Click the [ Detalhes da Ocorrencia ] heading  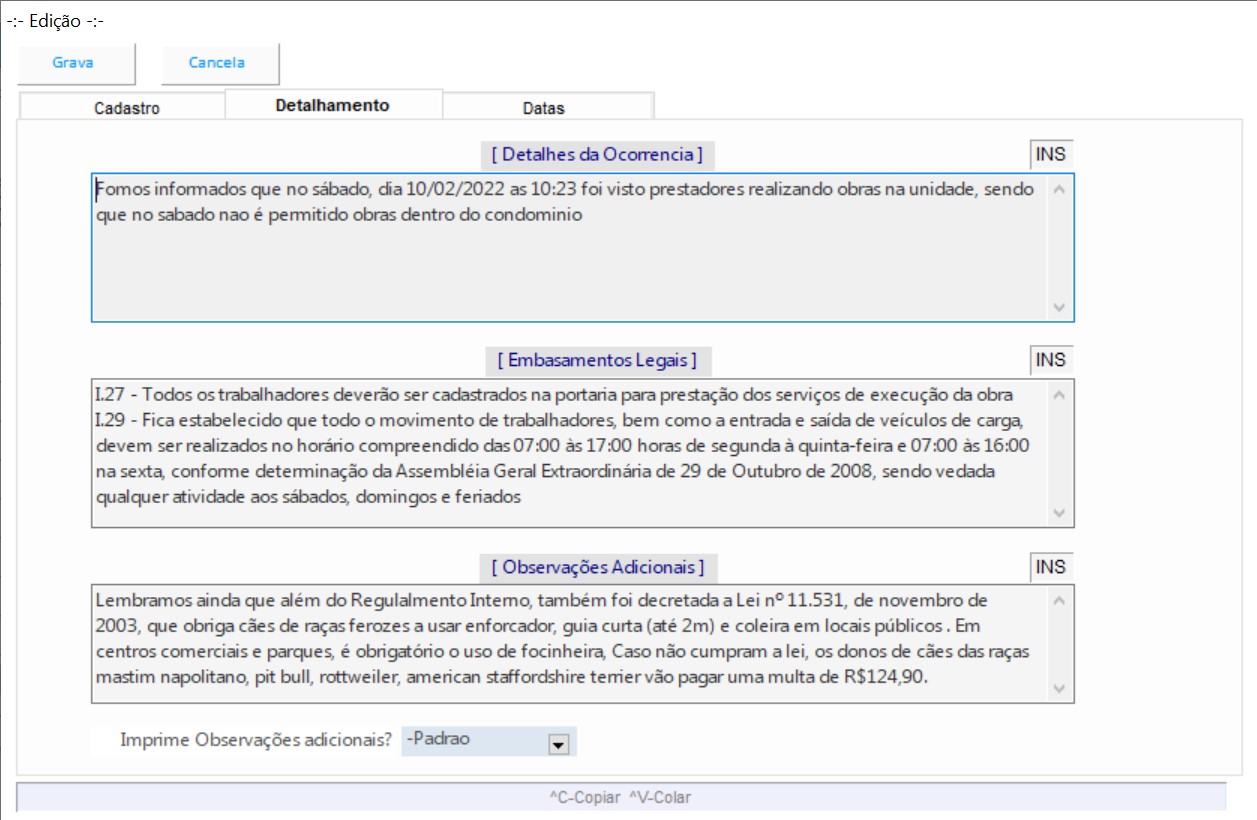(597, 155)
